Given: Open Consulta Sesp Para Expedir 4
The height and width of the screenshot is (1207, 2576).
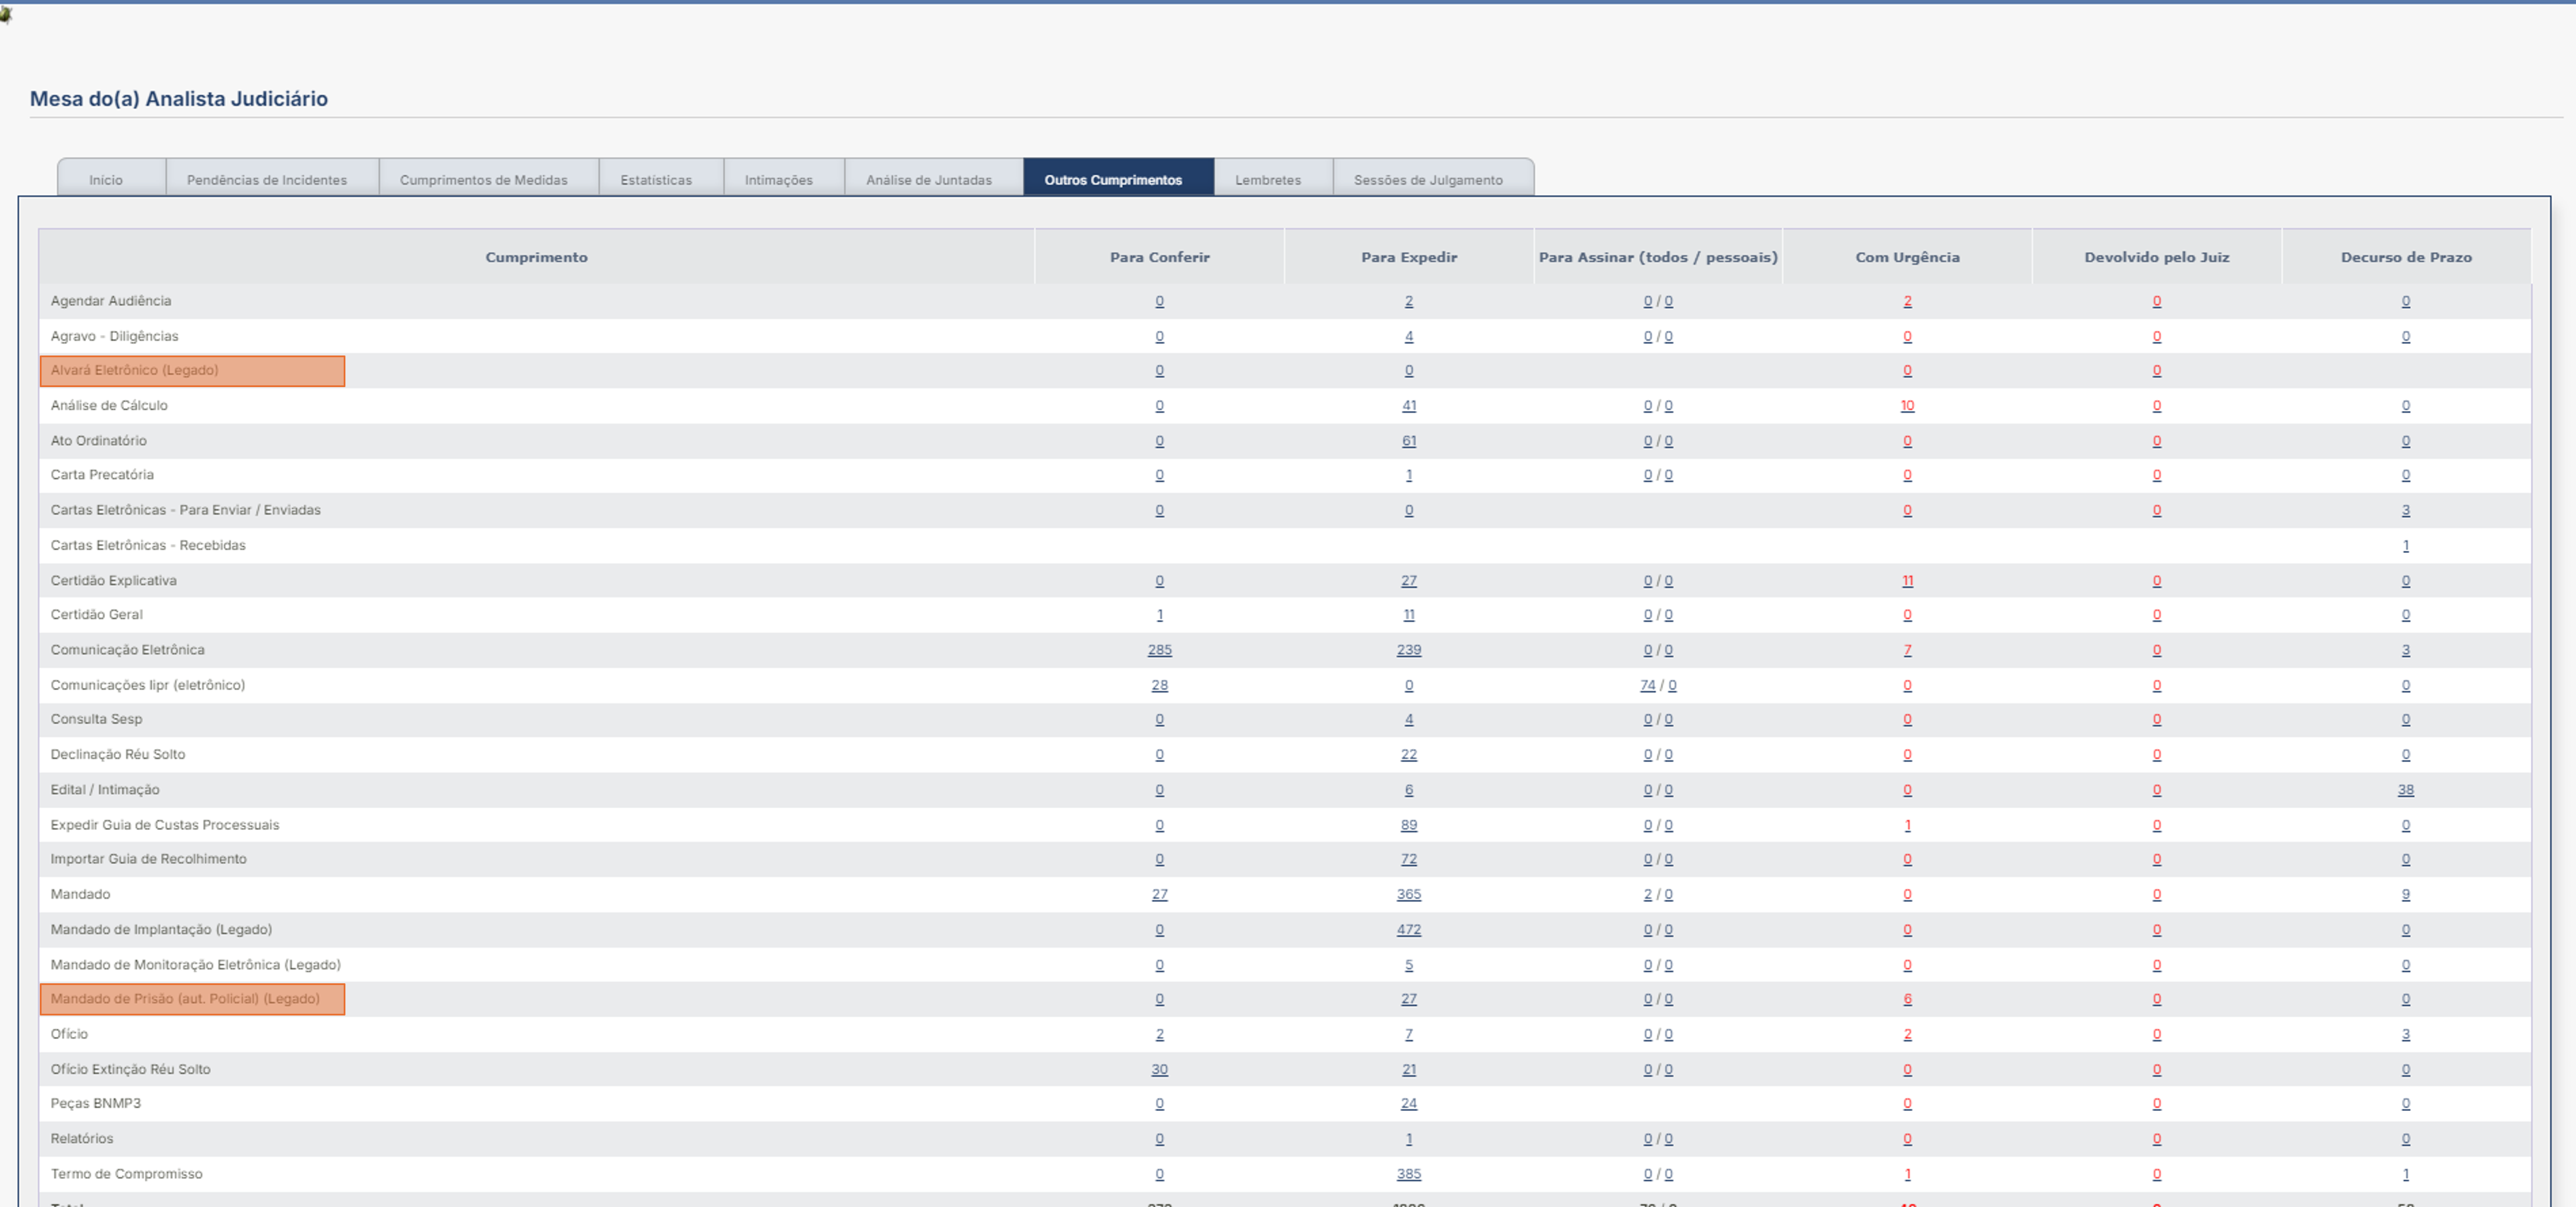Looking at the screenshot, I should [1409, 719].
